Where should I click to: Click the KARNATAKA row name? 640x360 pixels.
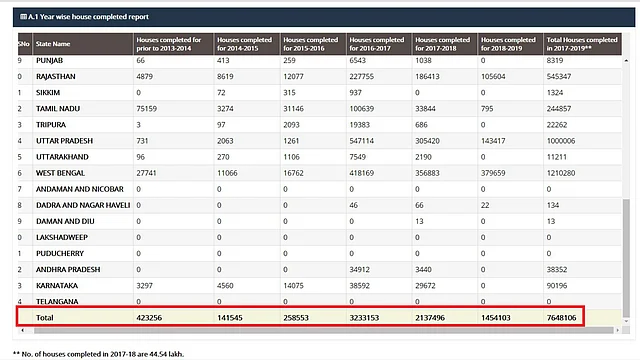(57, 286)
